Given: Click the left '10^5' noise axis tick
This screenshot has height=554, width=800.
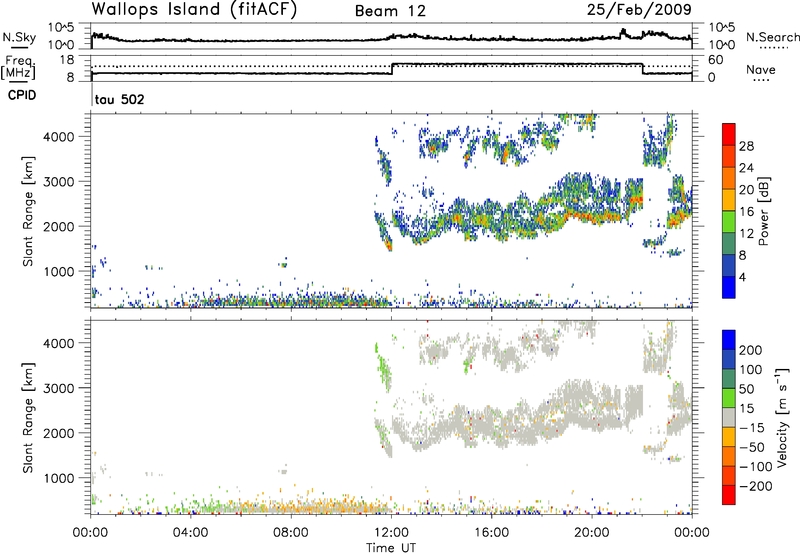Looking at the screenshot, I should click(x=61, y=27).
